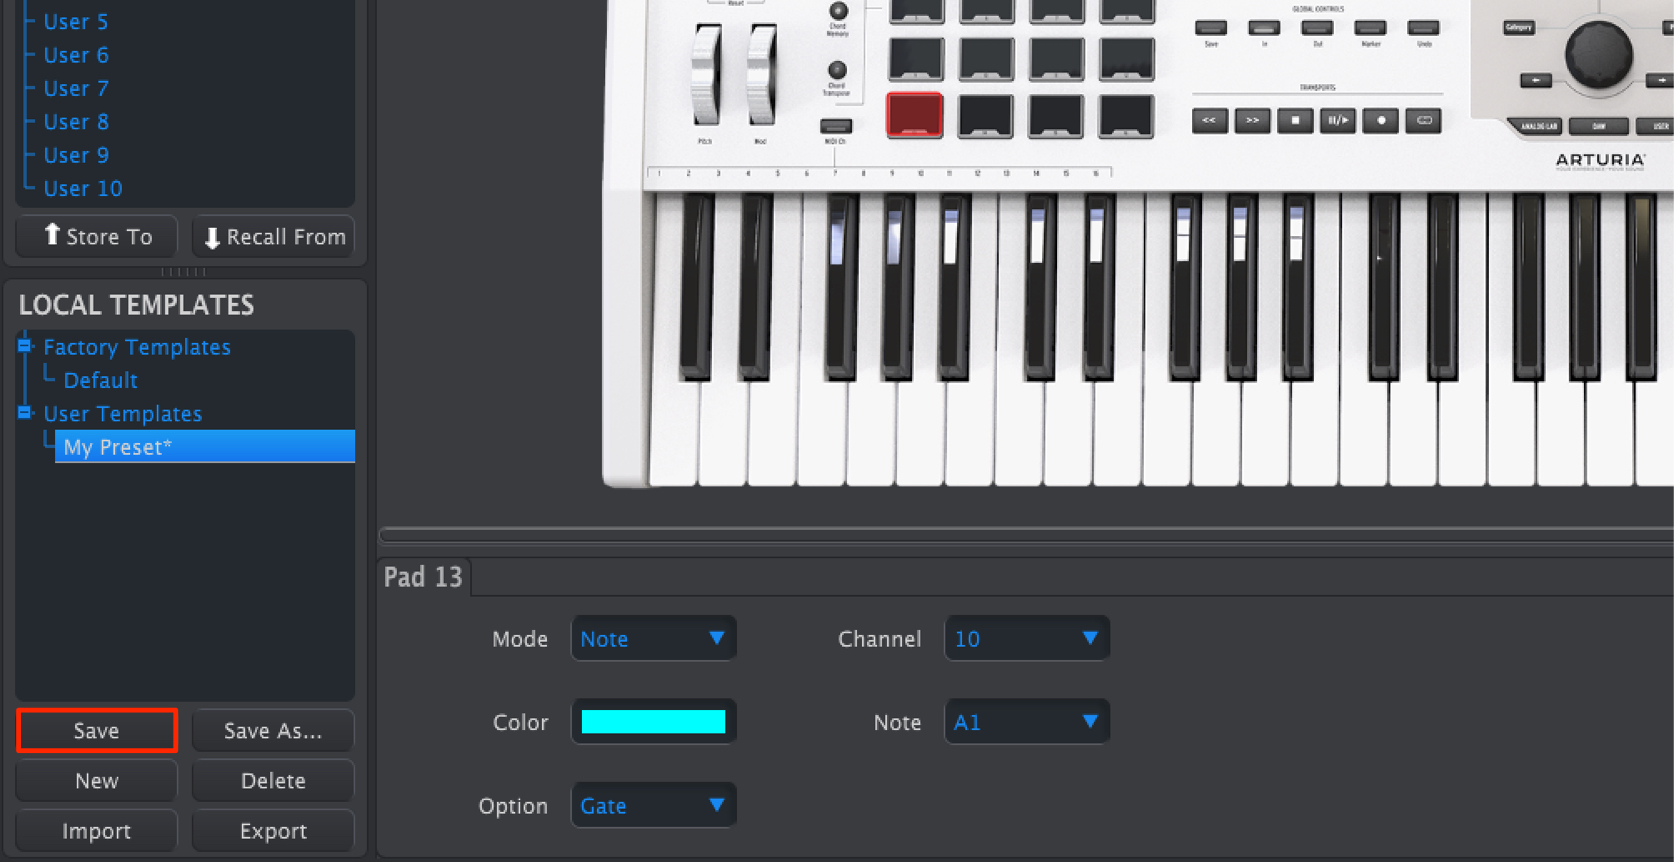The height and width of the screenshot is (862, 1674).
Task: Open the Mode dropdown set to Note
Action: pyautogui.click(x=653, y=638)
